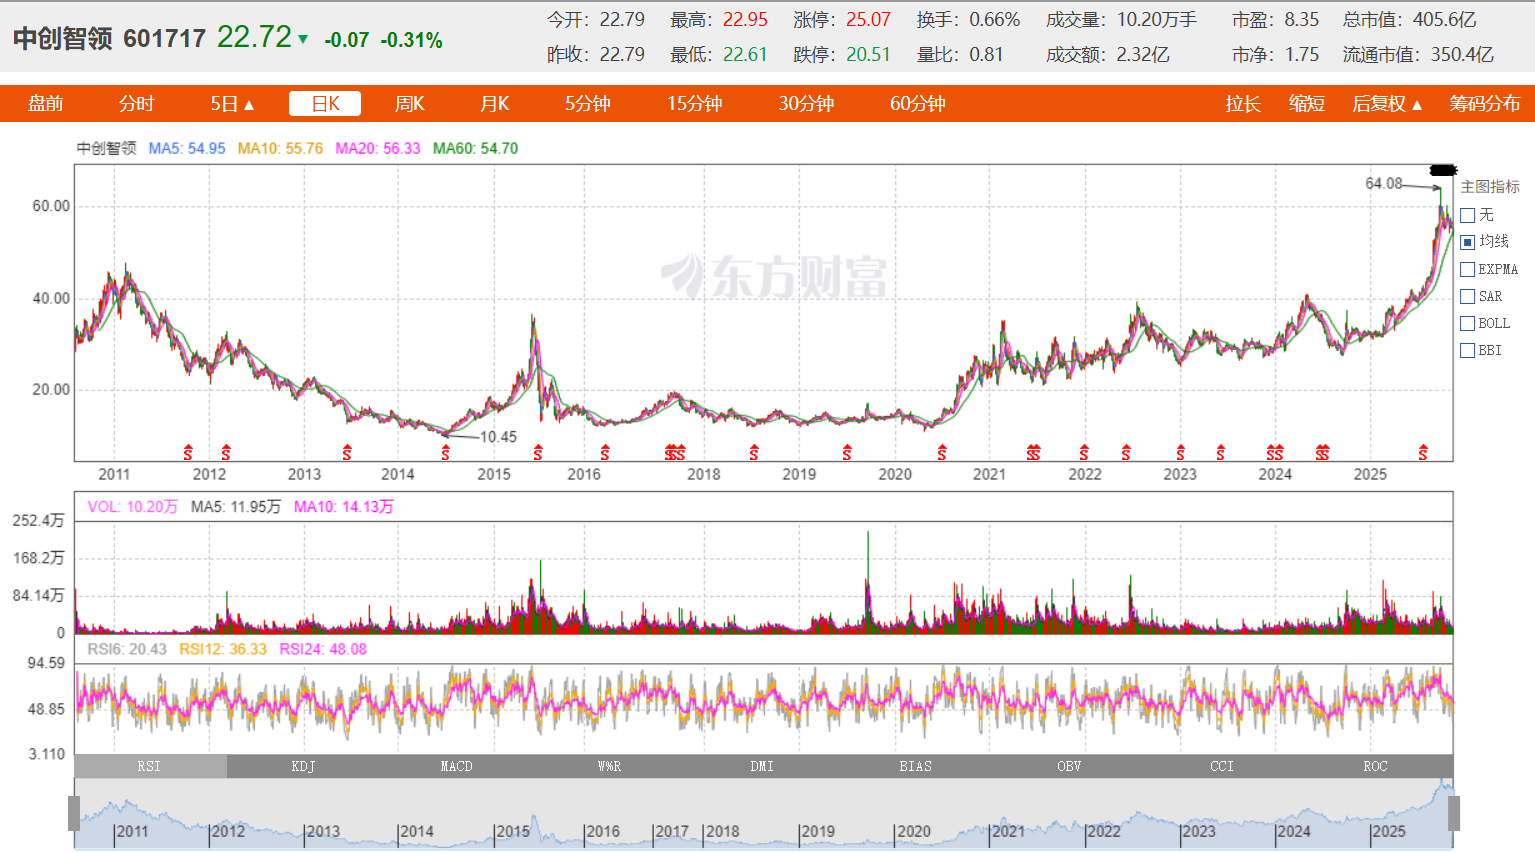The image size is (1535, 853).
Task: Enable the BOLL indicator checkbox
Action: coord(1468,323)
